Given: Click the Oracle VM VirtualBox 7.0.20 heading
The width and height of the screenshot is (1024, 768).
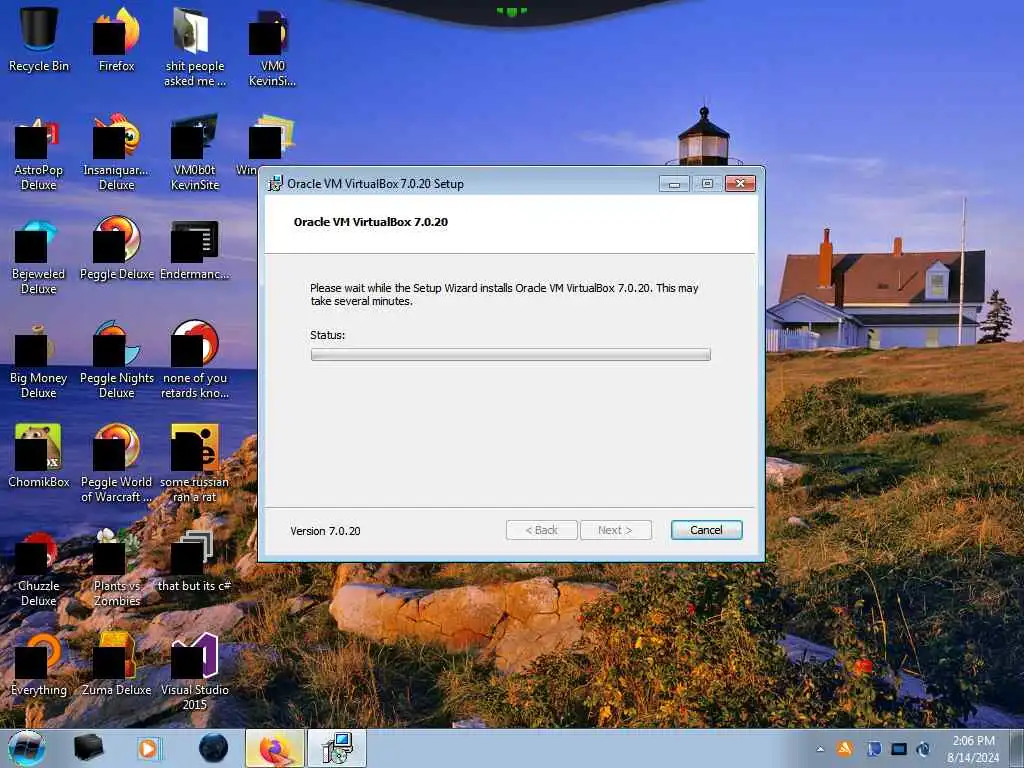Looking at the screenshot, I should (x=370, y=222).
